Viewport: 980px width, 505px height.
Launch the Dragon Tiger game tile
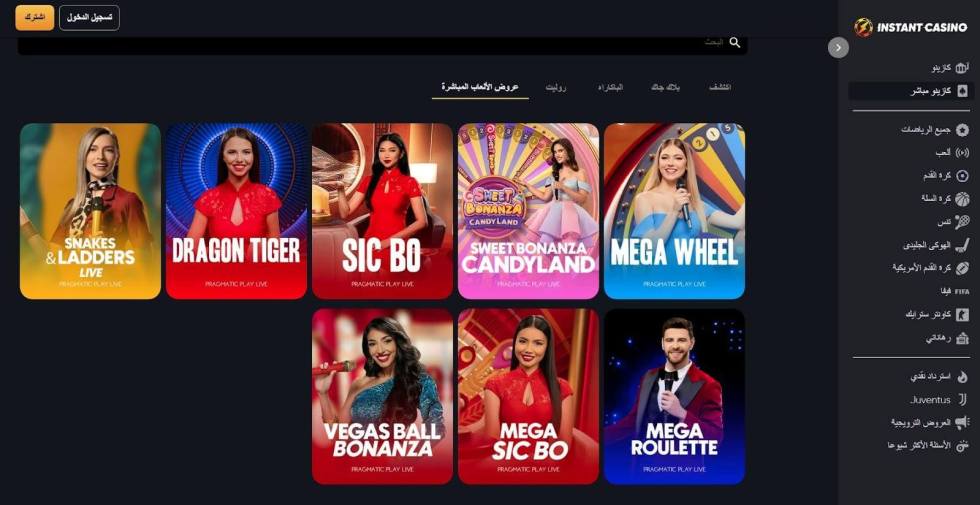pos(236,211)
